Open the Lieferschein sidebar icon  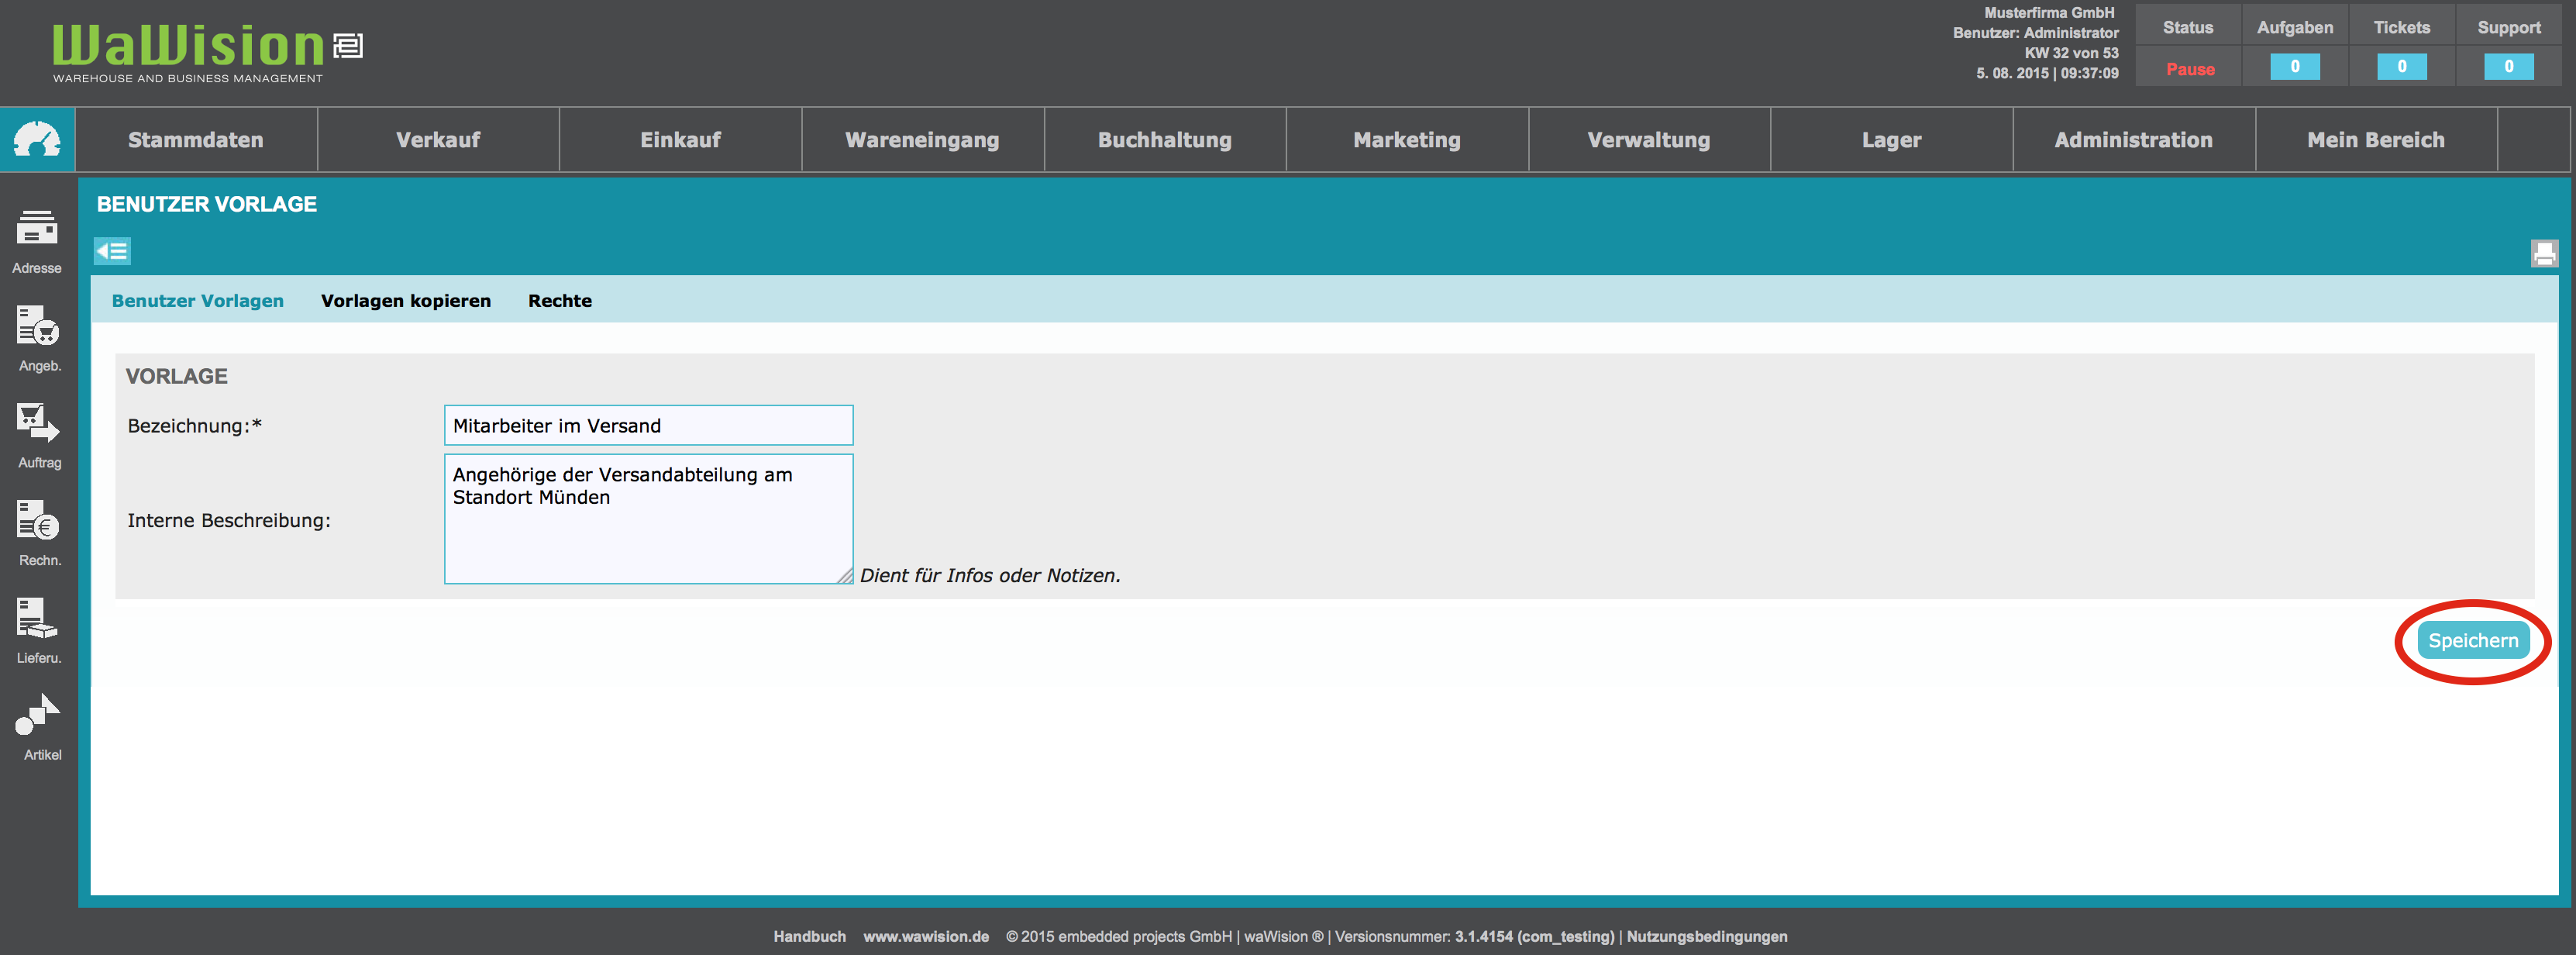[37, 619]
